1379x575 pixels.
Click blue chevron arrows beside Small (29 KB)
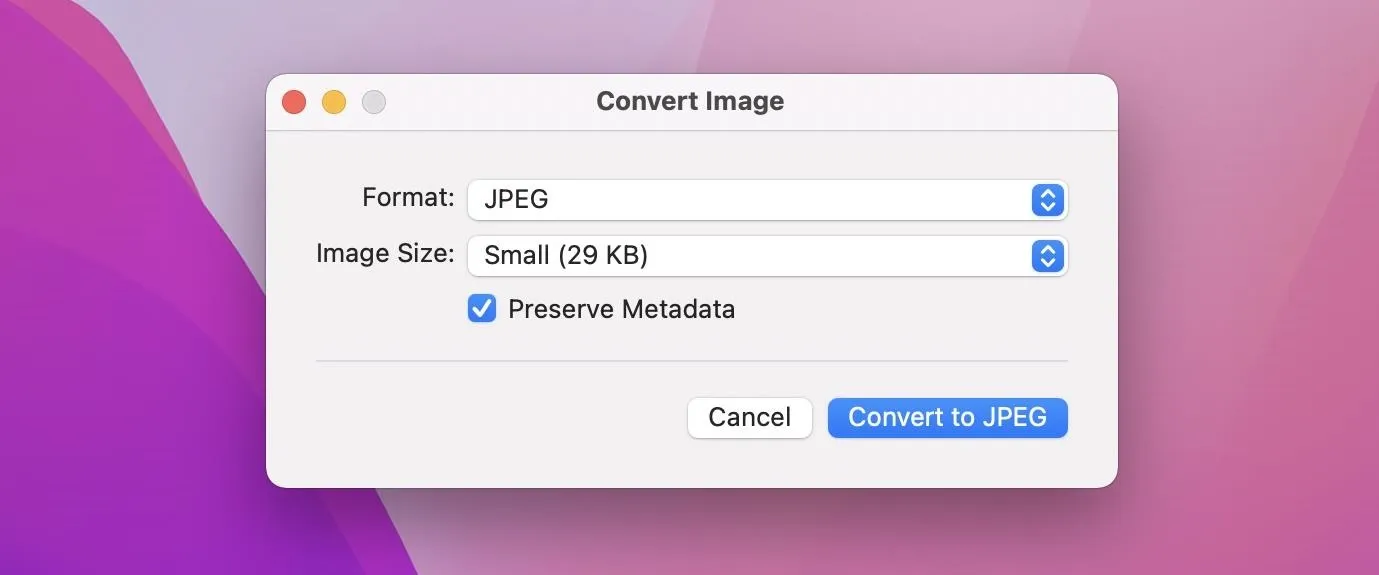coord(1046,257)
